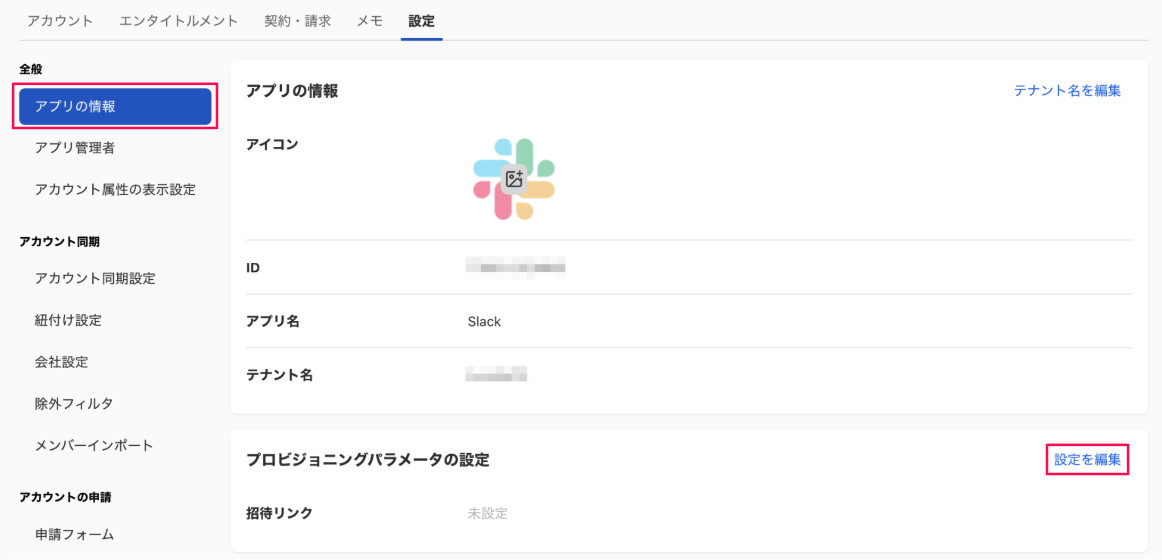Open アカウント属性の表示設定 in sidebar
The image size is (1162, 560).
pyautogui.click(x=115, y=189)
